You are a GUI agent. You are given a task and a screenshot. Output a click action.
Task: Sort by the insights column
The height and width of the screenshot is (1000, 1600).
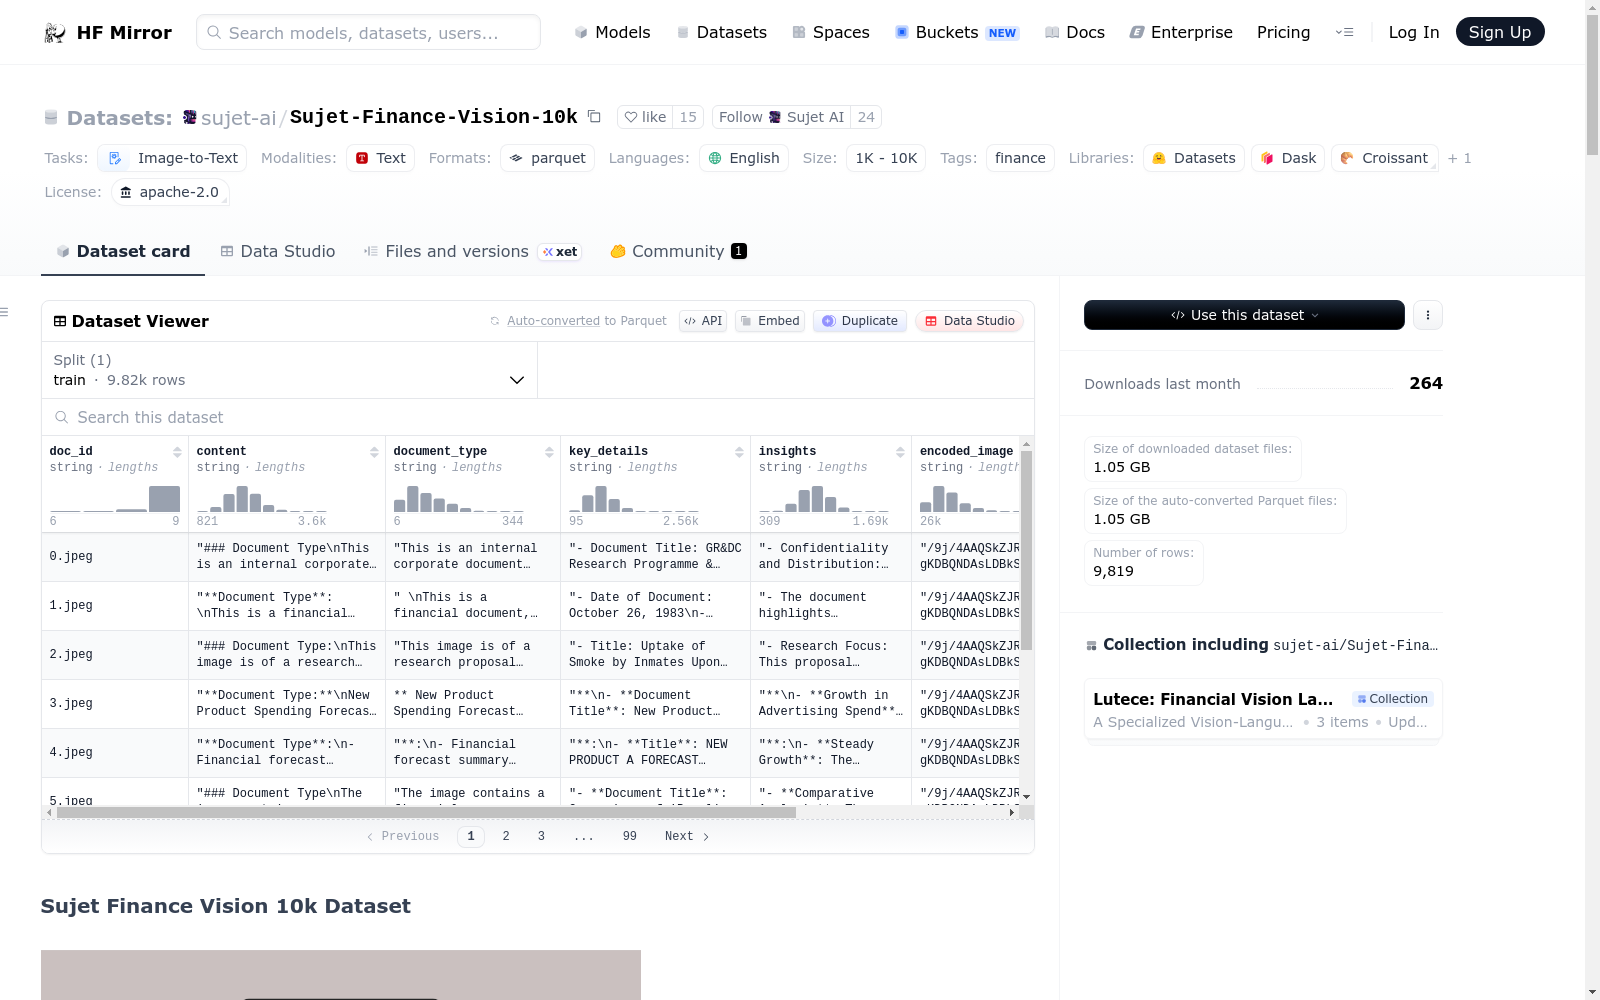[900, 452]
